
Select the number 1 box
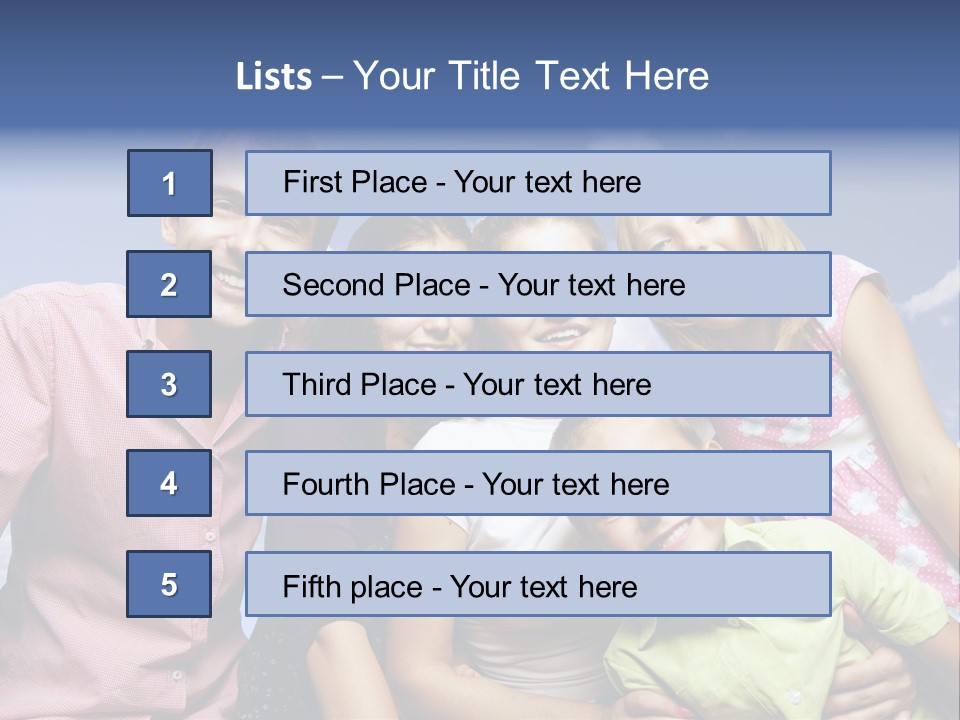pos(170,183)
